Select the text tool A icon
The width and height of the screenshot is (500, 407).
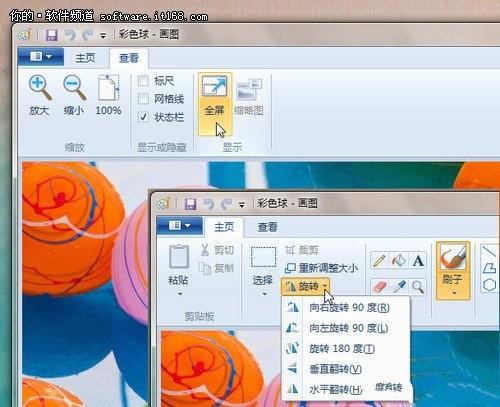[418, 260]
